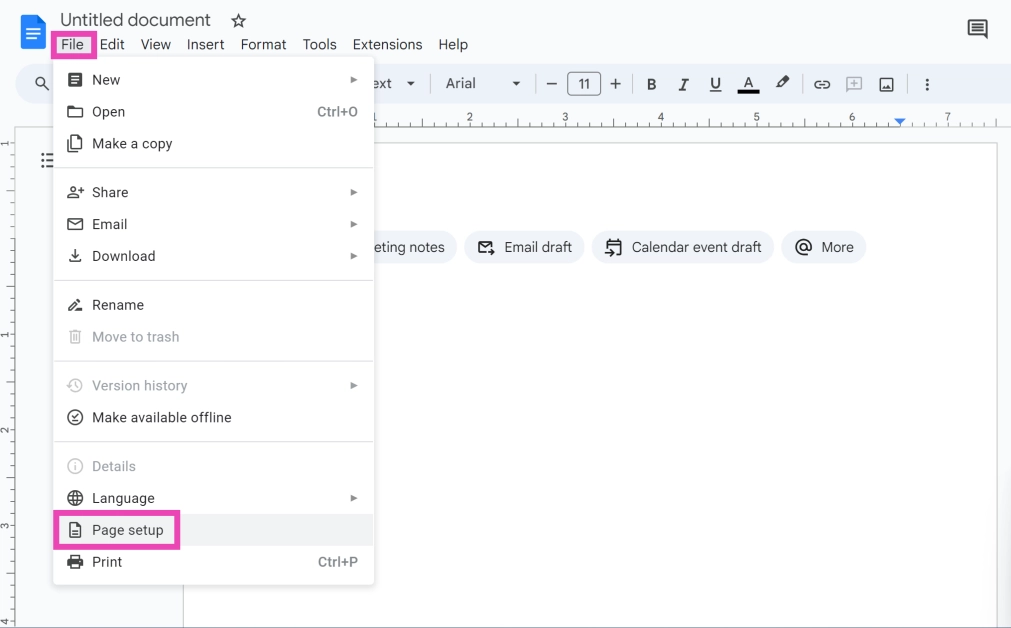This screenshot has width=1011, height=628.
Task: Open comment history speech bubble icon
Action: (x=977, y=29)
